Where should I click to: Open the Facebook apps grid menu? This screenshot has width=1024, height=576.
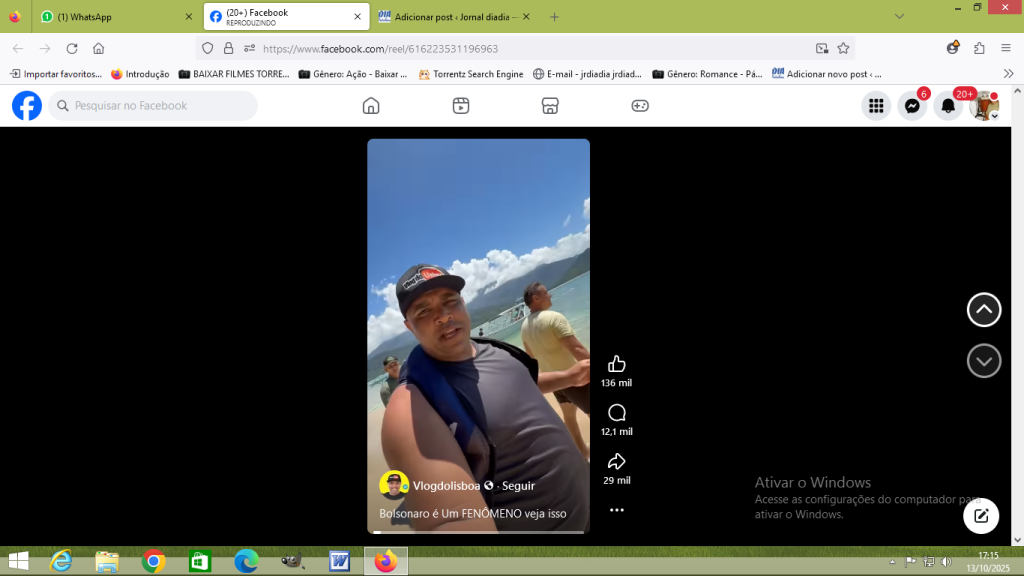876,106
